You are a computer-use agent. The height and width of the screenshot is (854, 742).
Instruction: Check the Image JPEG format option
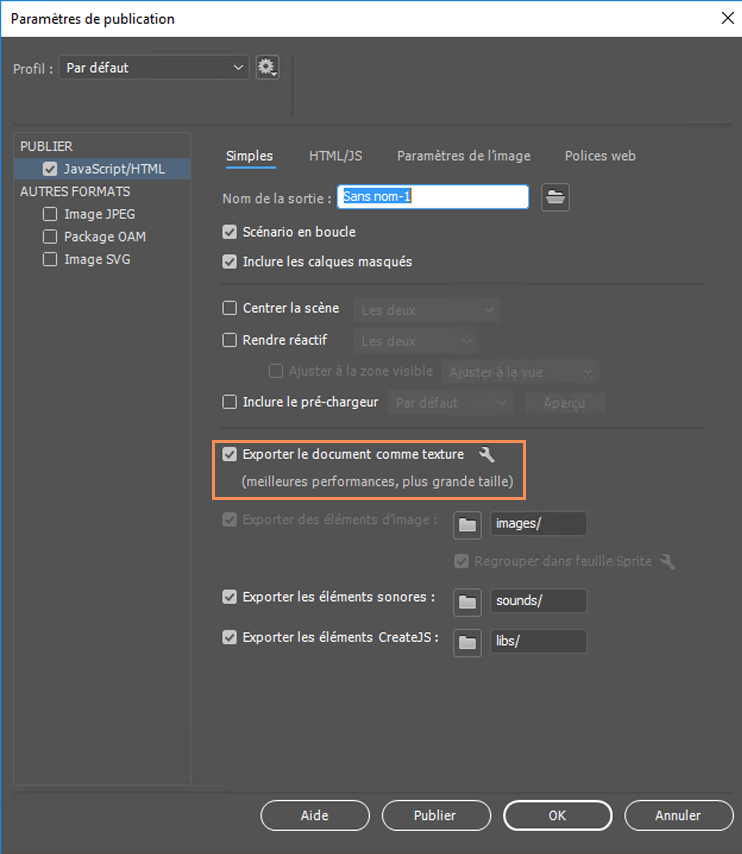pos(50,214)
